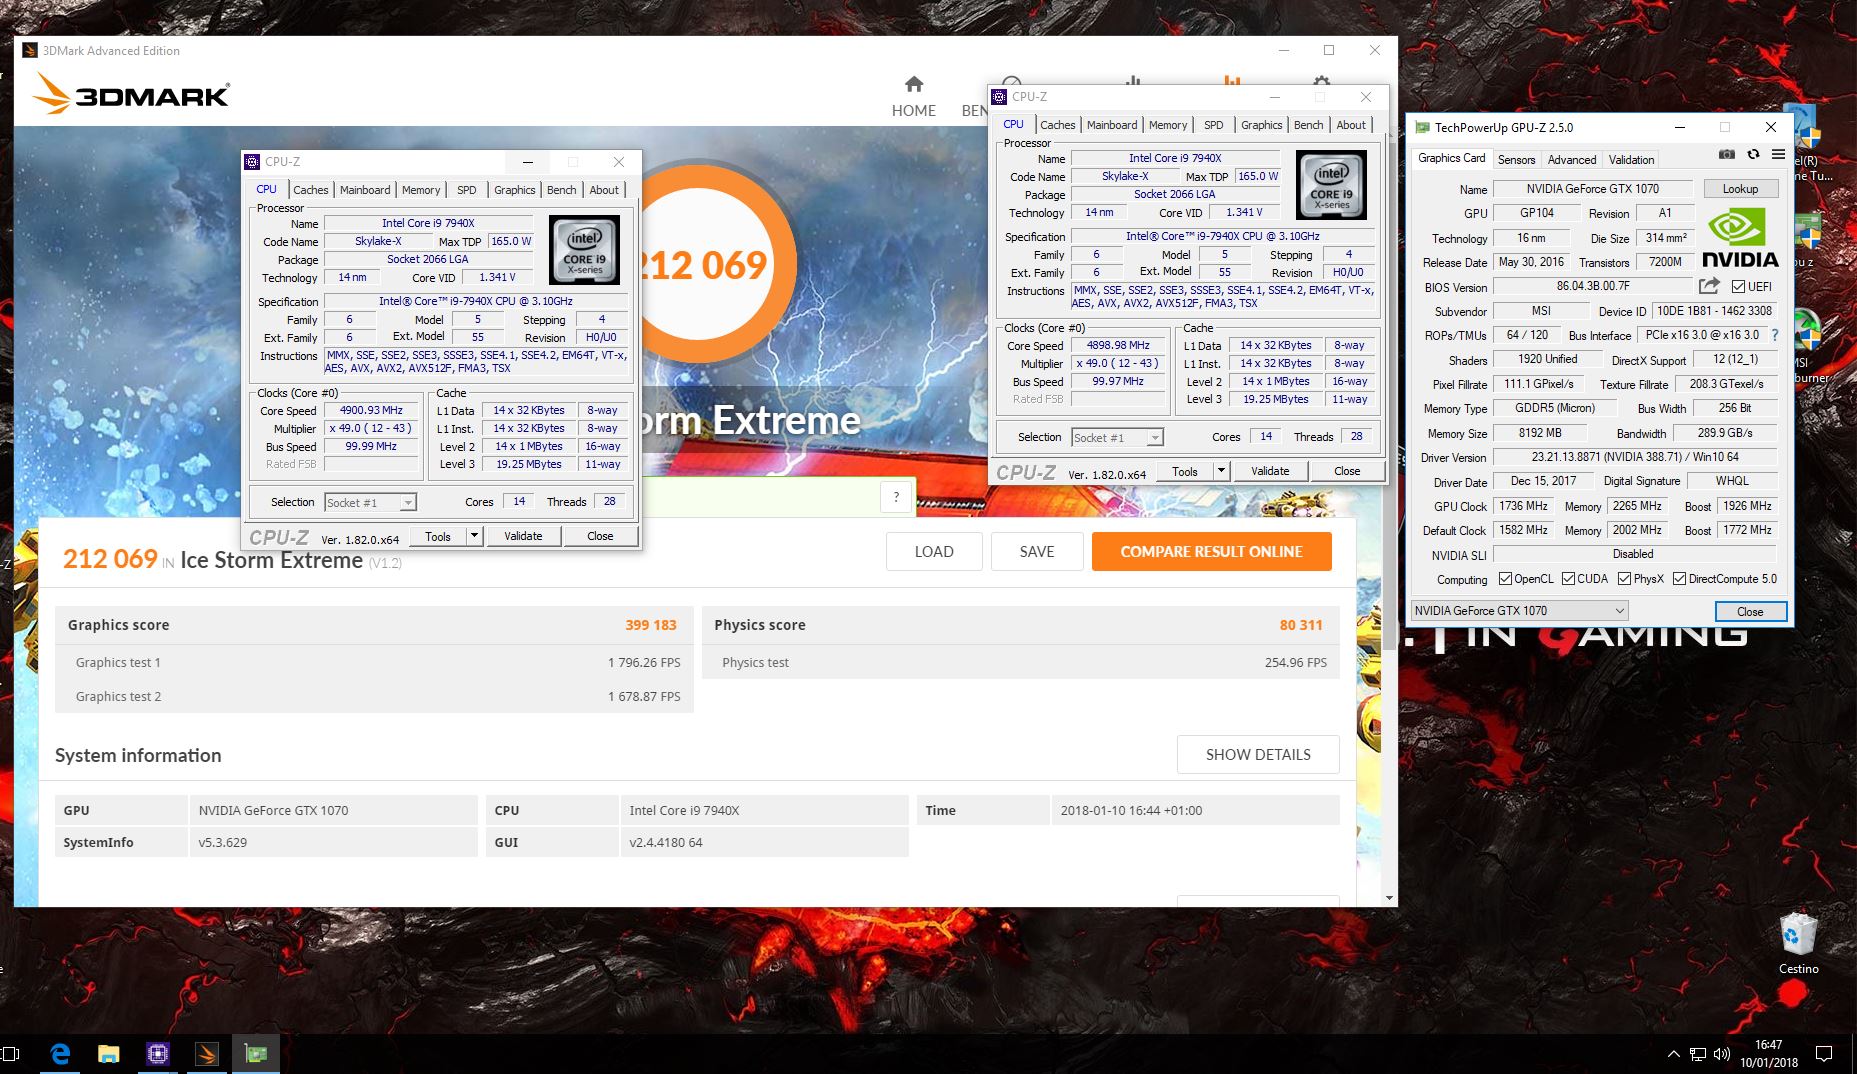Click SHOW DETAILS for System information
The height and width of the screenshot is (1074, 1857).
[1258, 754]
